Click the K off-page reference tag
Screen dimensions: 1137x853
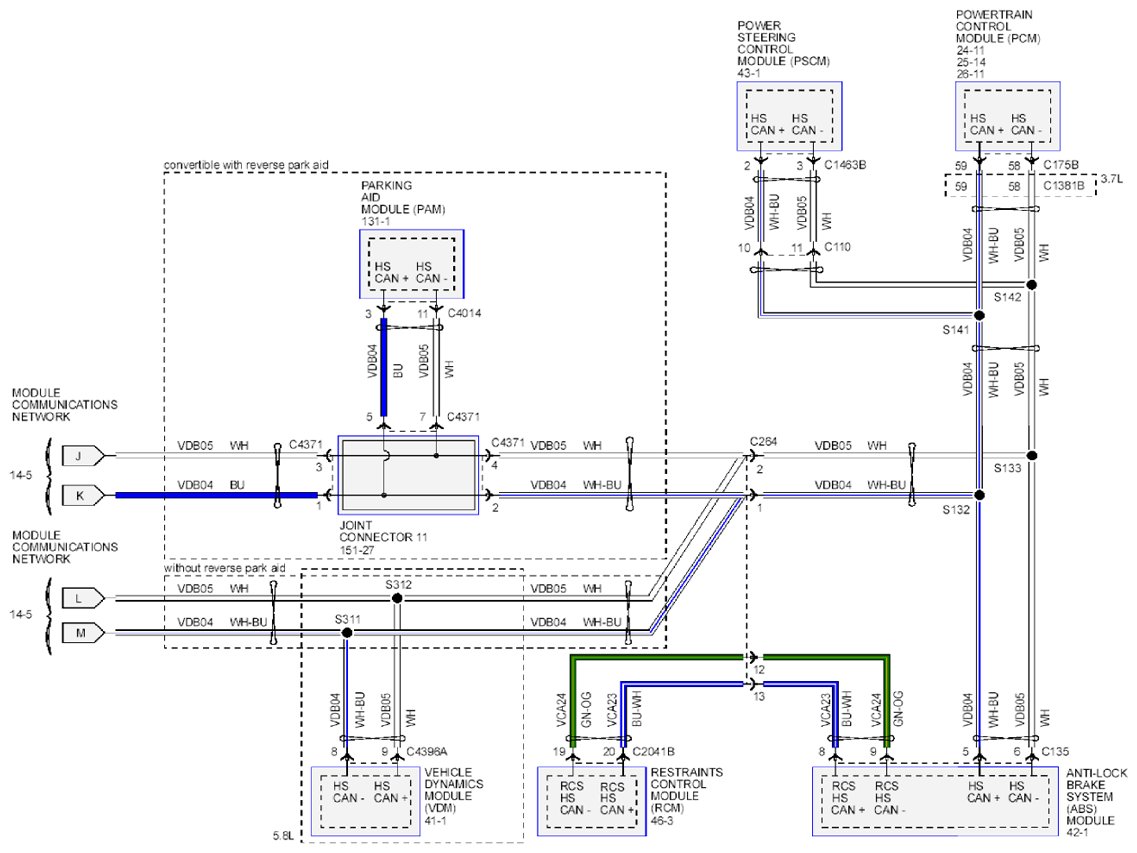coord(83,495)
